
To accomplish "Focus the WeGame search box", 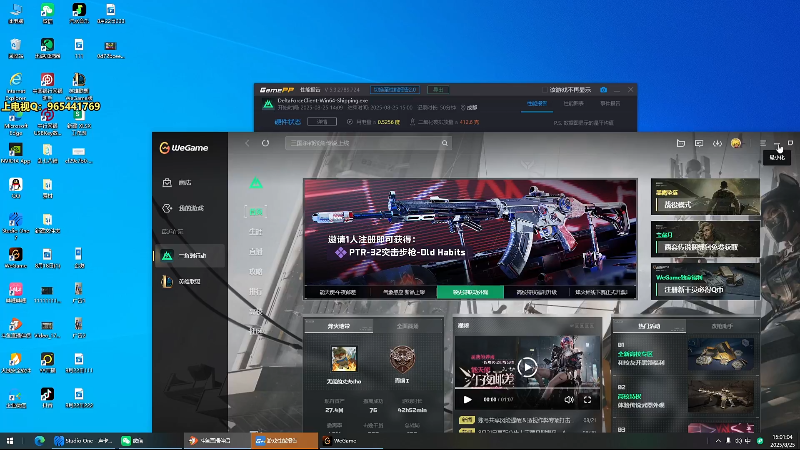I will tap(368, 143).
